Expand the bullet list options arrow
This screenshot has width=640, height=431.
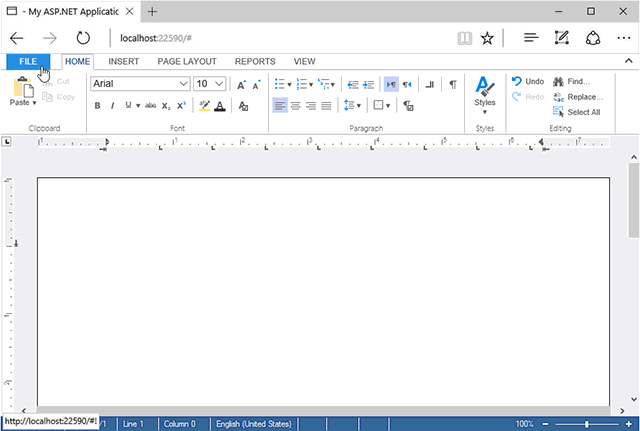coord(289,85)
